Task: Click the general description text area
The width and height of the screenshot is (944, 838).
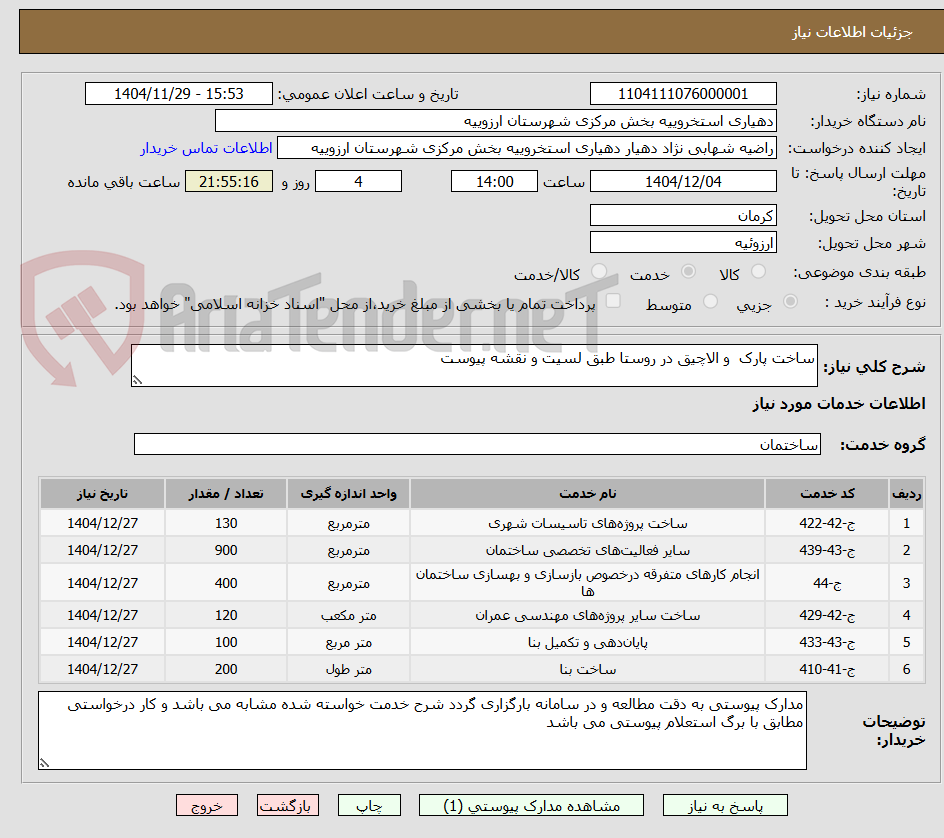Action: click(474, 366)
